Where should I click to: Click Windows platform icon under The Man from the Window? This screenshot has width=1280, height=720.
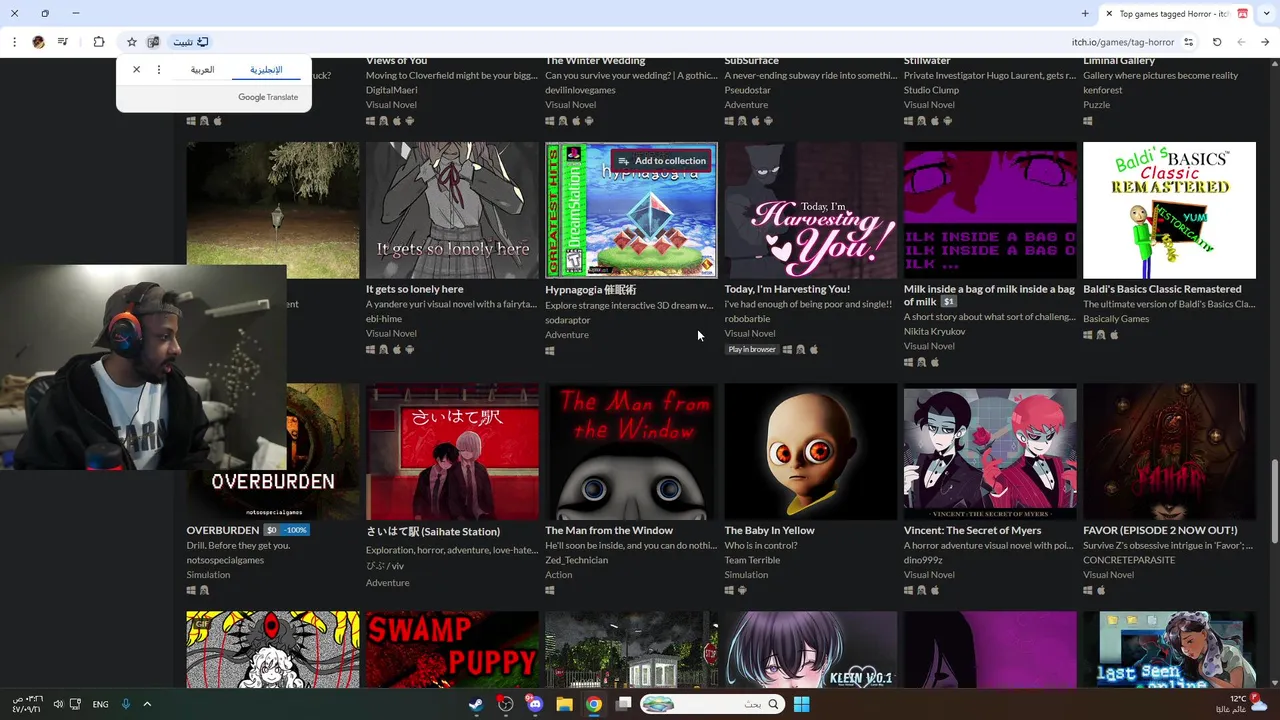click(550, 590)
